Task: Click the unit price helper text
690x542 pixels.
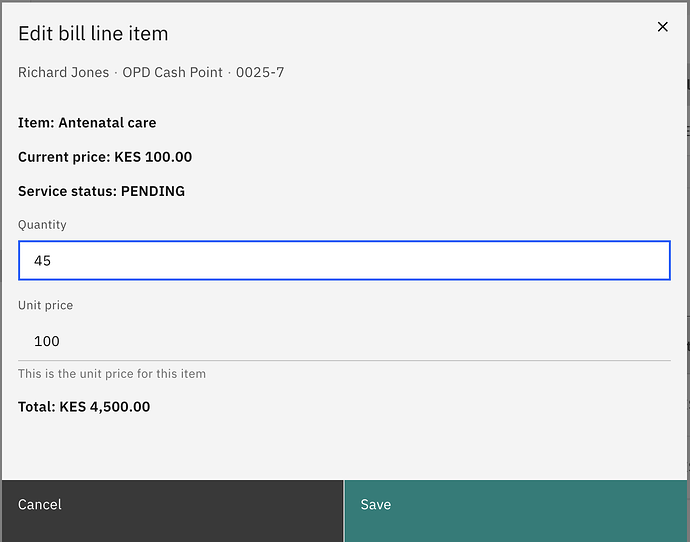Action: click(112, 374)
